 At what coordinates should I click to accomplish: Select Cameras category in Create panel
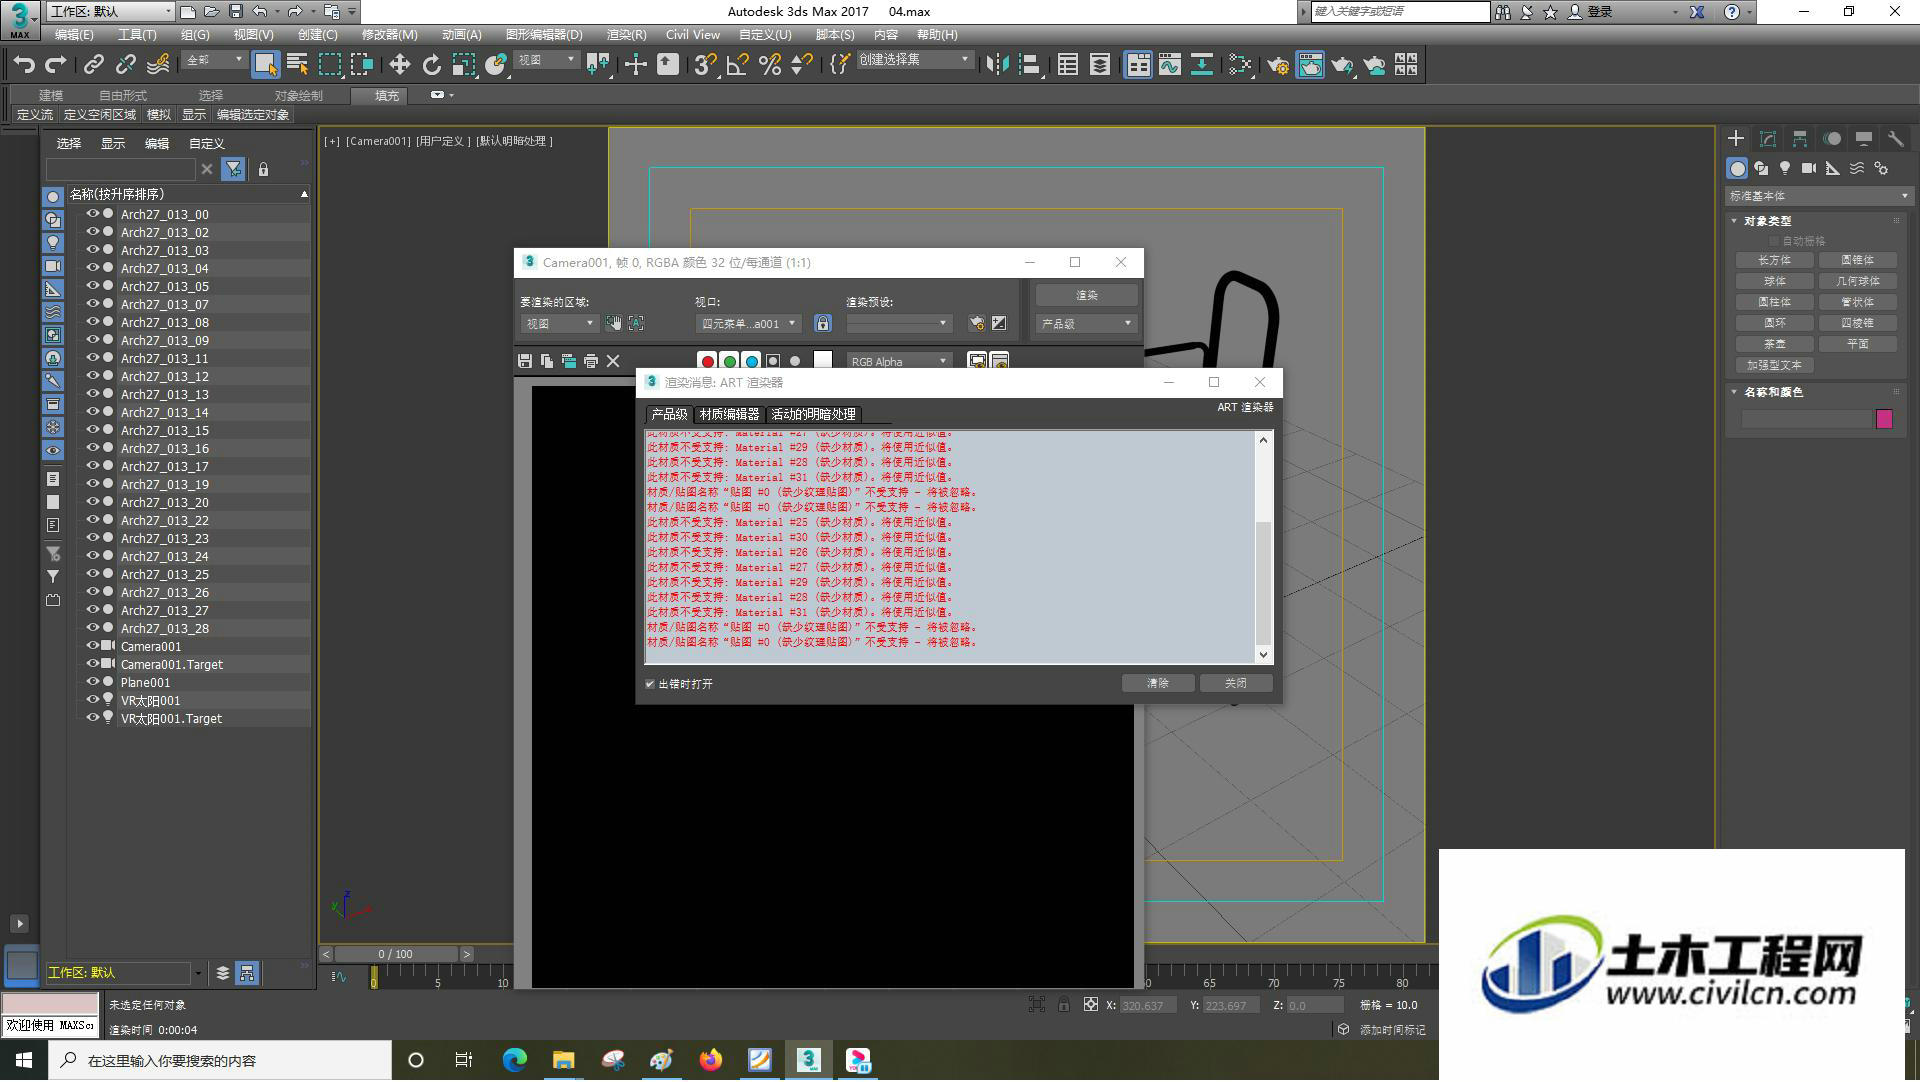1809,169
